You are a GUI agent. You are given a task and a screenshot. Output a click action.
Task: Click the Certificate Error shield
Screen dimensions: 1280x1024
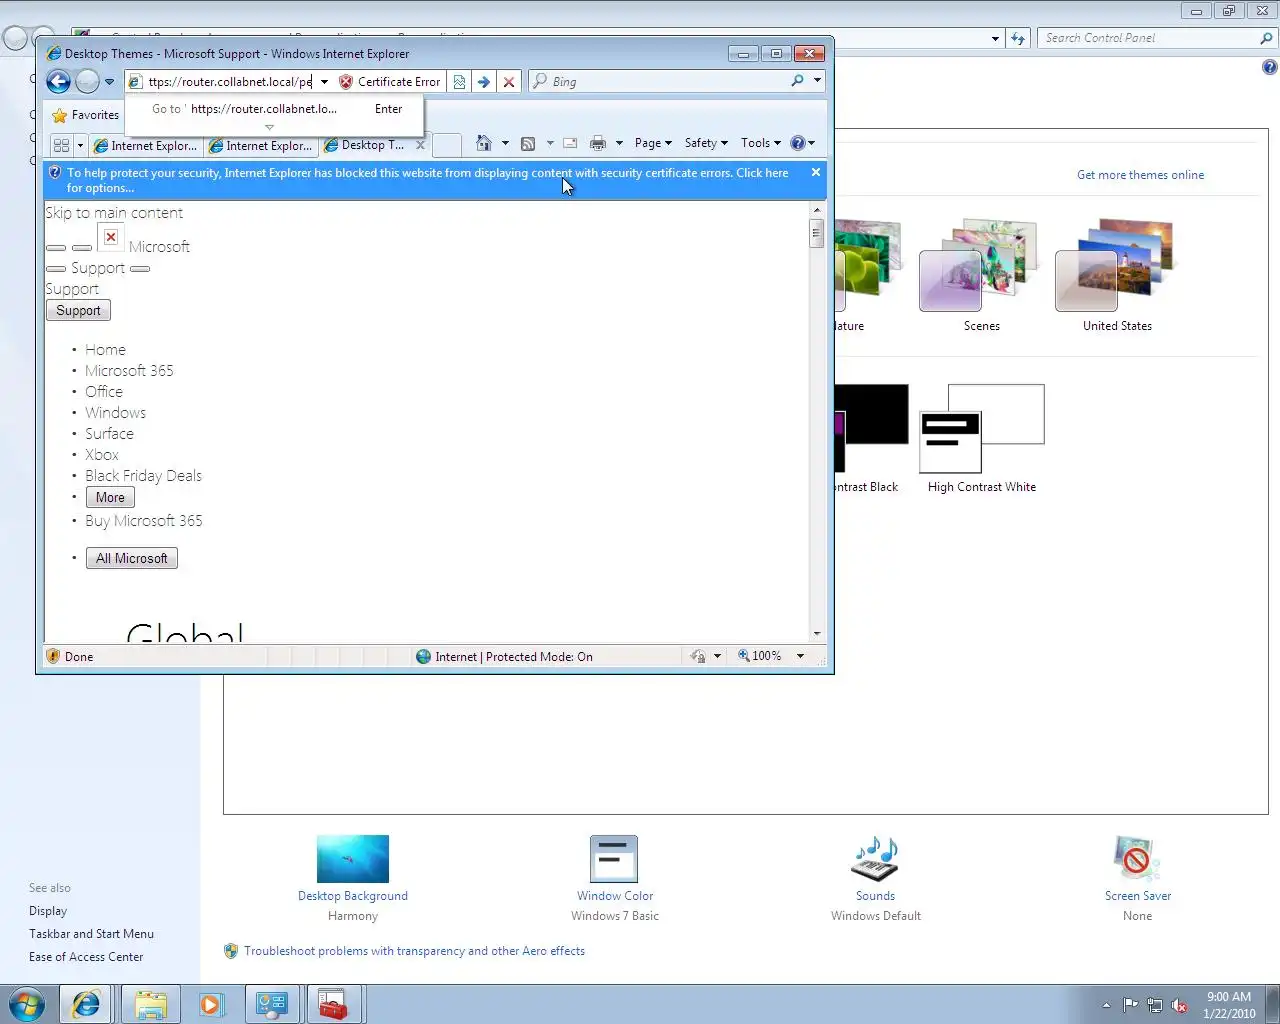click(390, 82)
